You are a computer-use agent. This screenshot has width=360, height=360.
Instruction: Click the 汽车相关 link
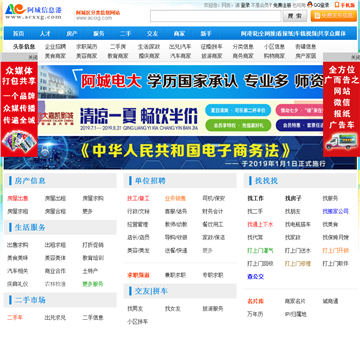18,271
